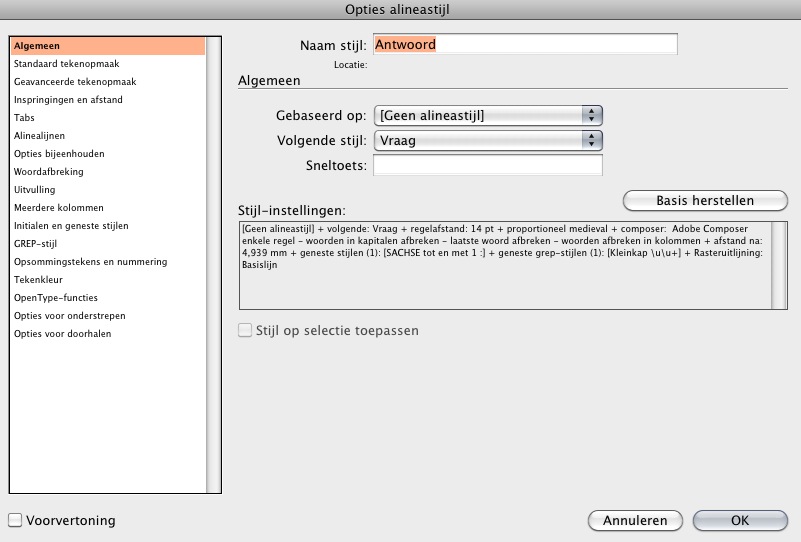Click the Sneltoets input field

[x=488, y=166]
